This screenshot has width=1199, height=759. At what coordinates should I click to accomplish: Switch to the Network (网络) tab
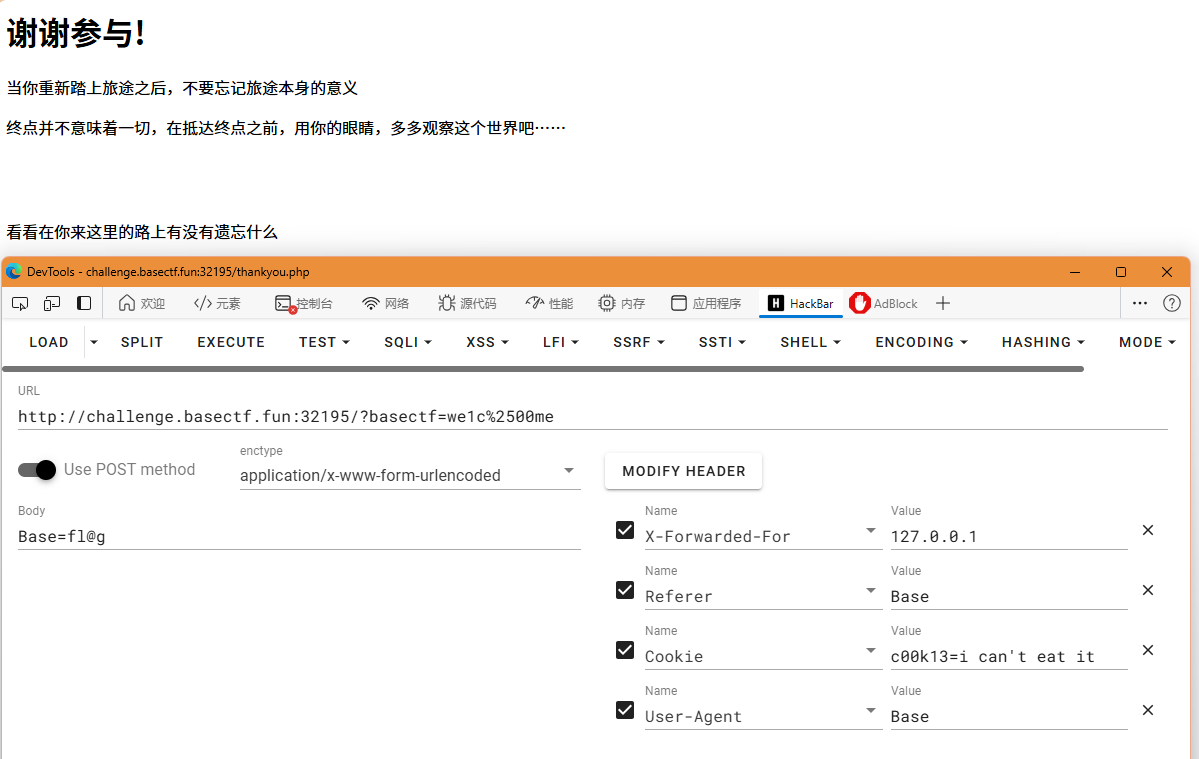click(385, 303)
